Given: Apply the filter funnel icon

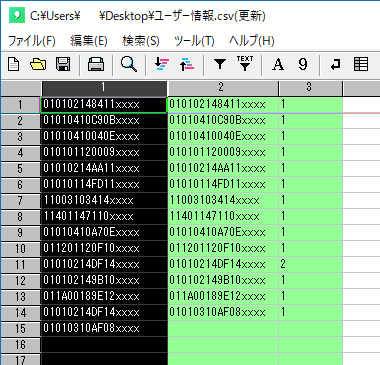Looking at the screenshot, I should point(220,64).
